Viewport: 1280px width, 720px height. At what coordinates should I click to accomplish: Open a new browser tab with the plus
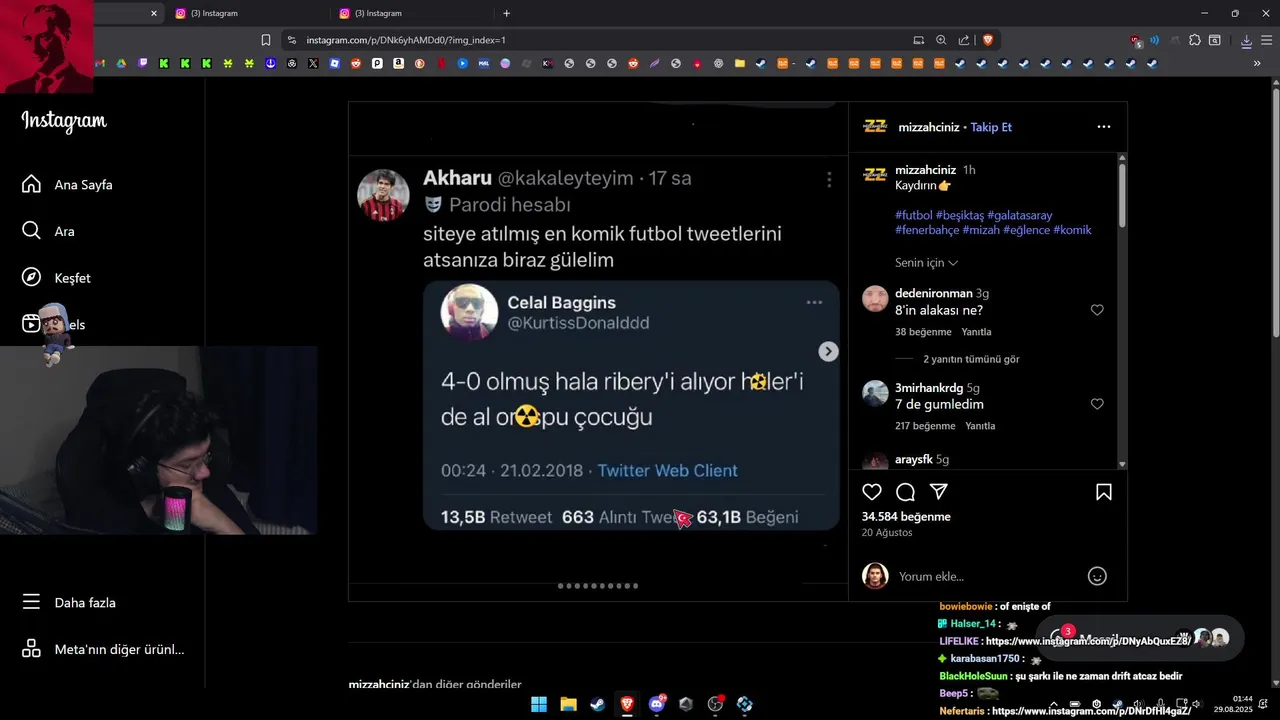(x=507, y=13)
